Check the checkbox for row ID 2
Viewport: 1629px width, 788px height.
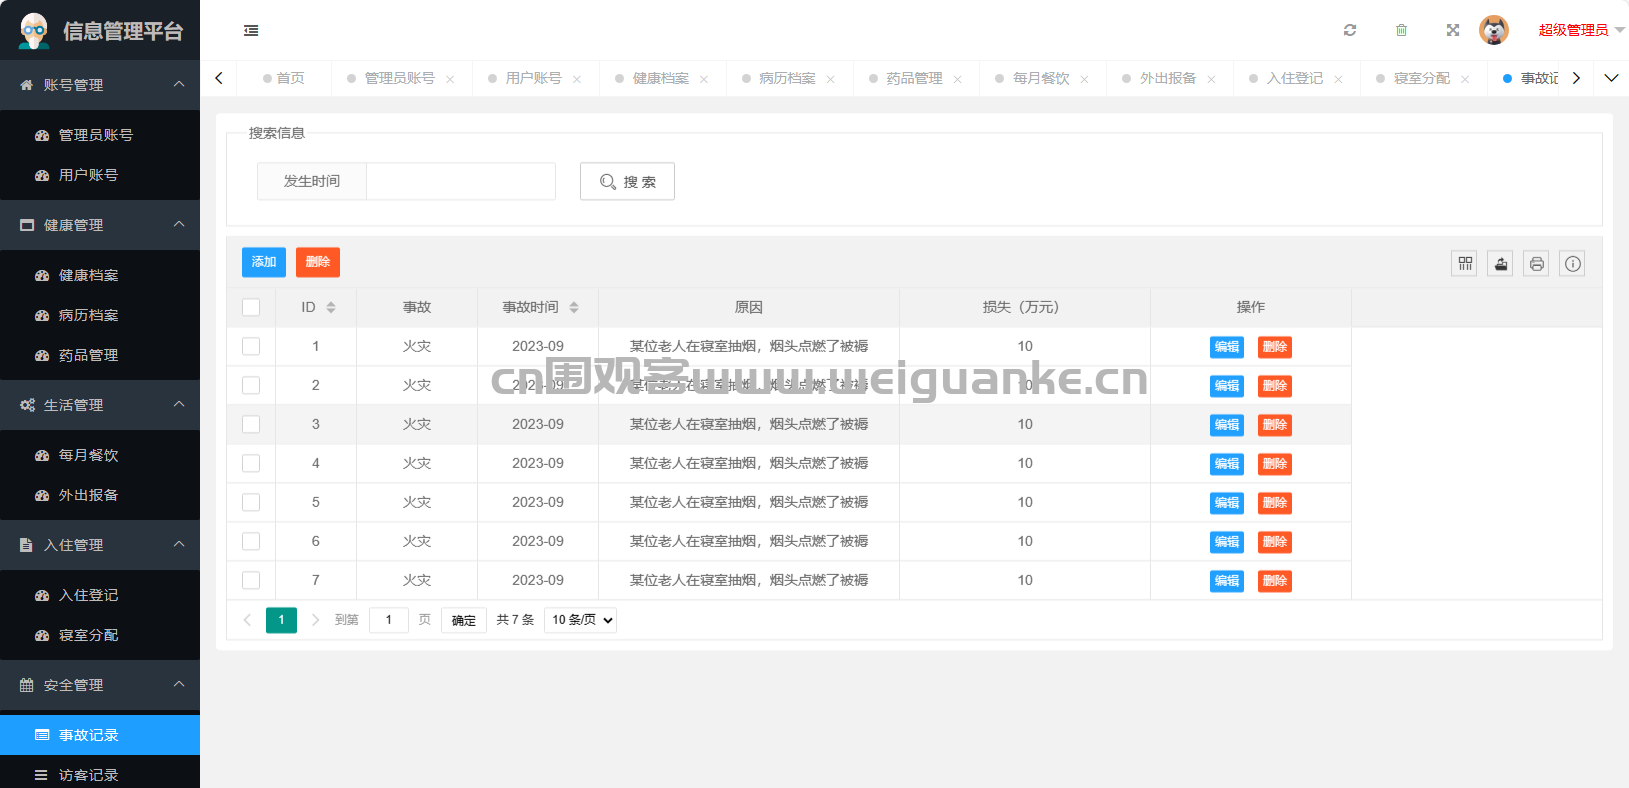coord(251,385)
